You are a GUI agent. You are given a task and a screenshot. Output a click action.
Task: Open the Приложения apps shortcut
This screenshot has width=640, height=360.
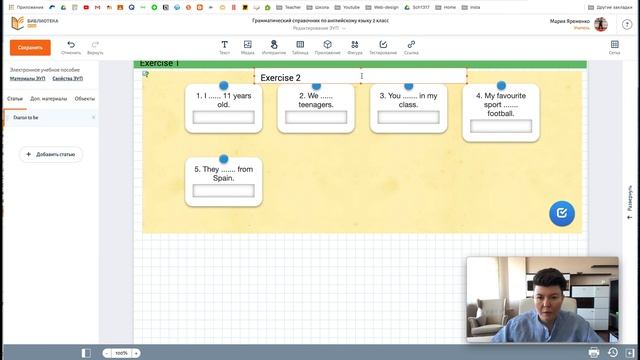click(27, 7)
